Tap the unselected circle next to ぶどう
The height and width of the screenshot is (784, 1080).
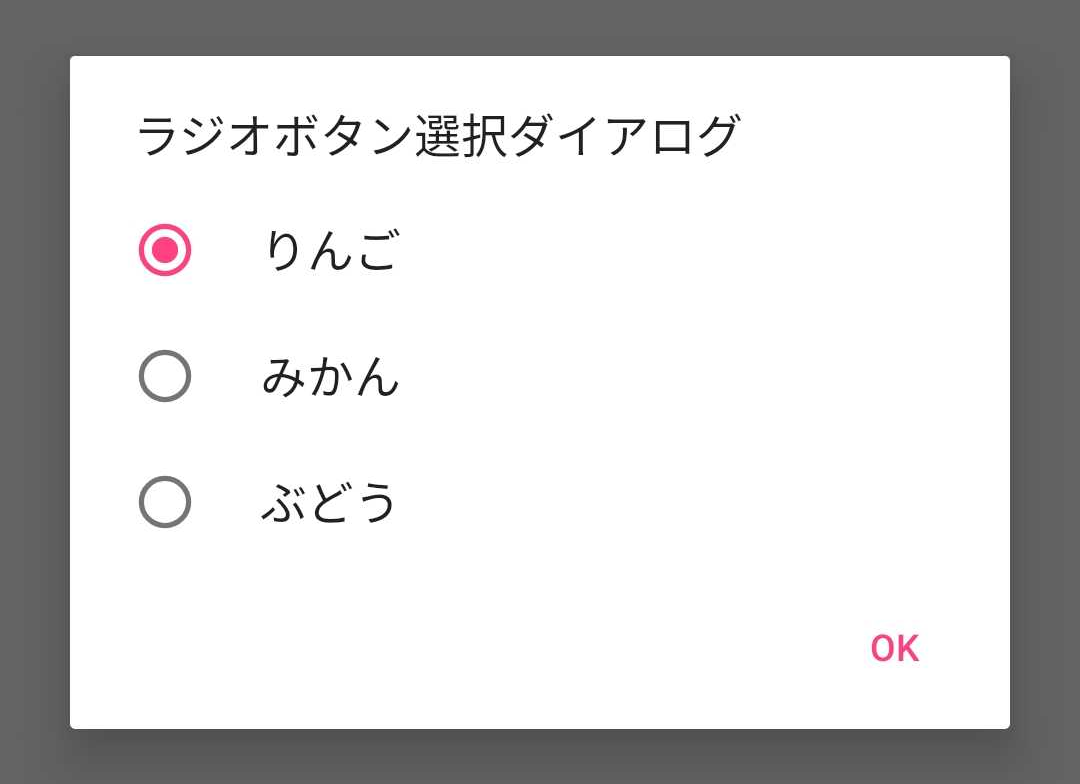click(165, 502)
